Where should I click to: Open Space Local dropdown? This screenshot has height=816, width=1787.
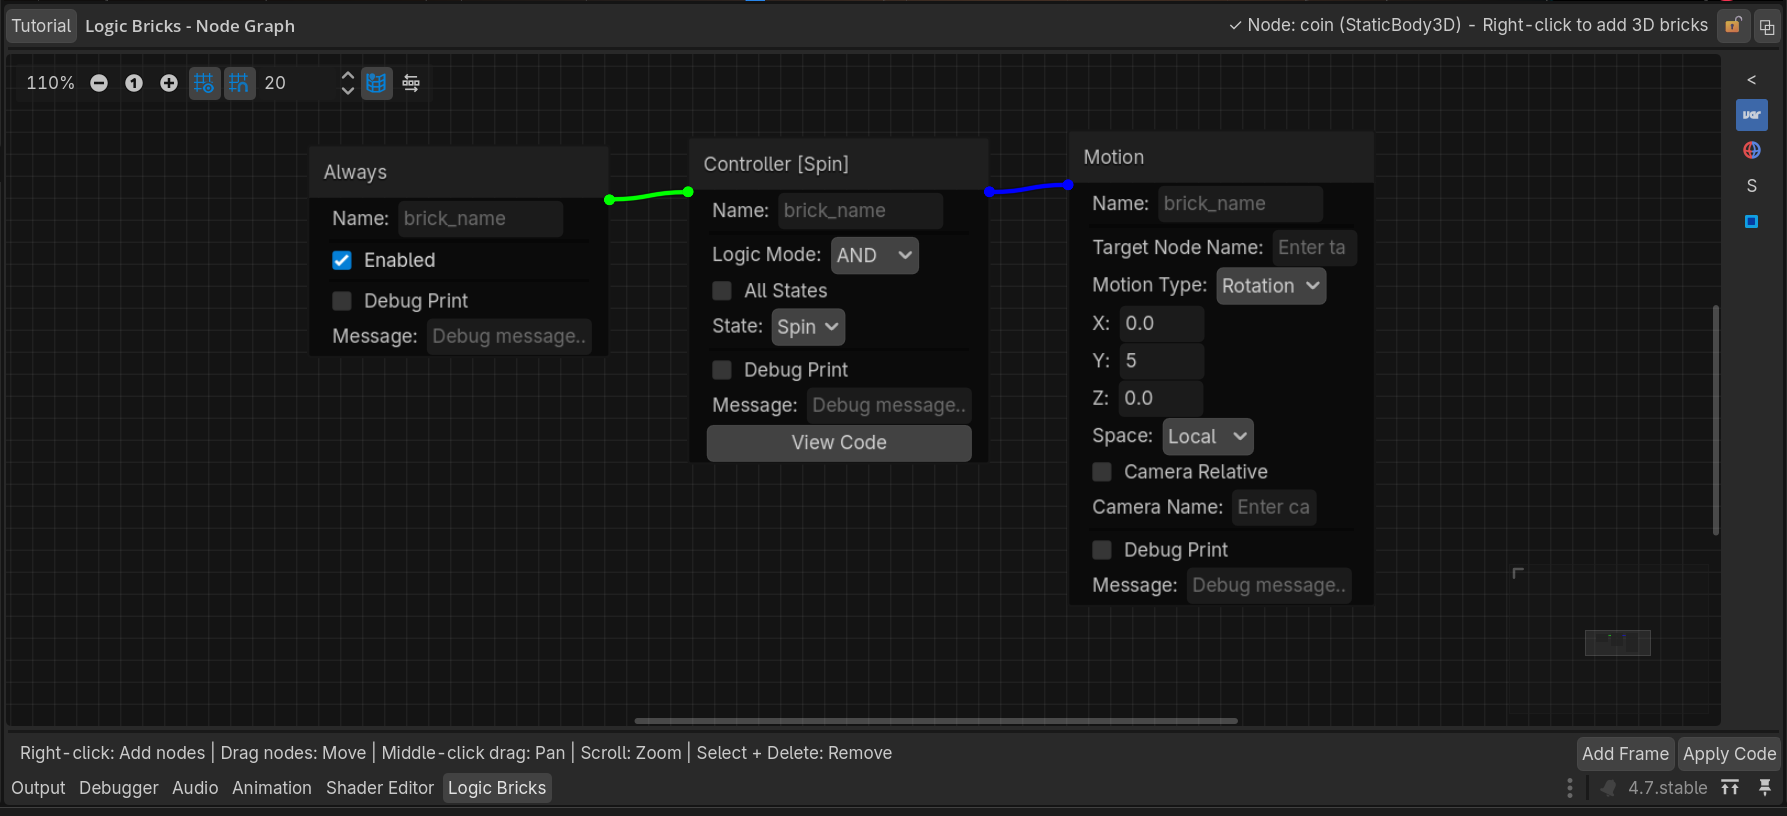pos(1208,437)
